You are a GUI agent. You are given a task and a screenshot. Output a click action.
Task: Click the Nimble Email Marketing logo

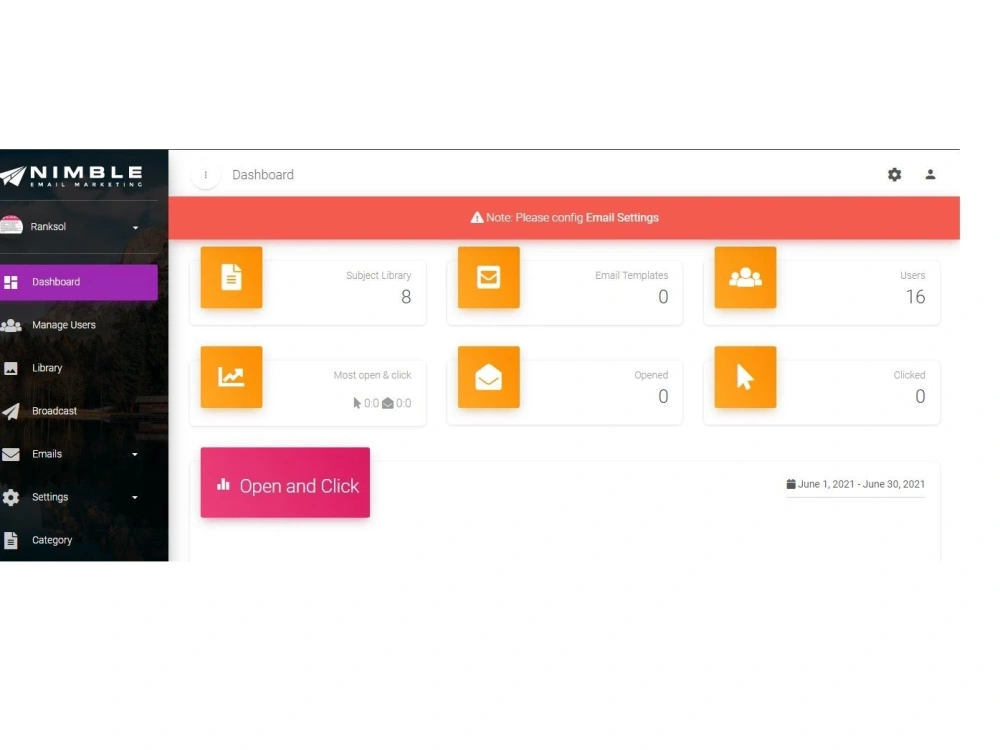tap(71, 175)
